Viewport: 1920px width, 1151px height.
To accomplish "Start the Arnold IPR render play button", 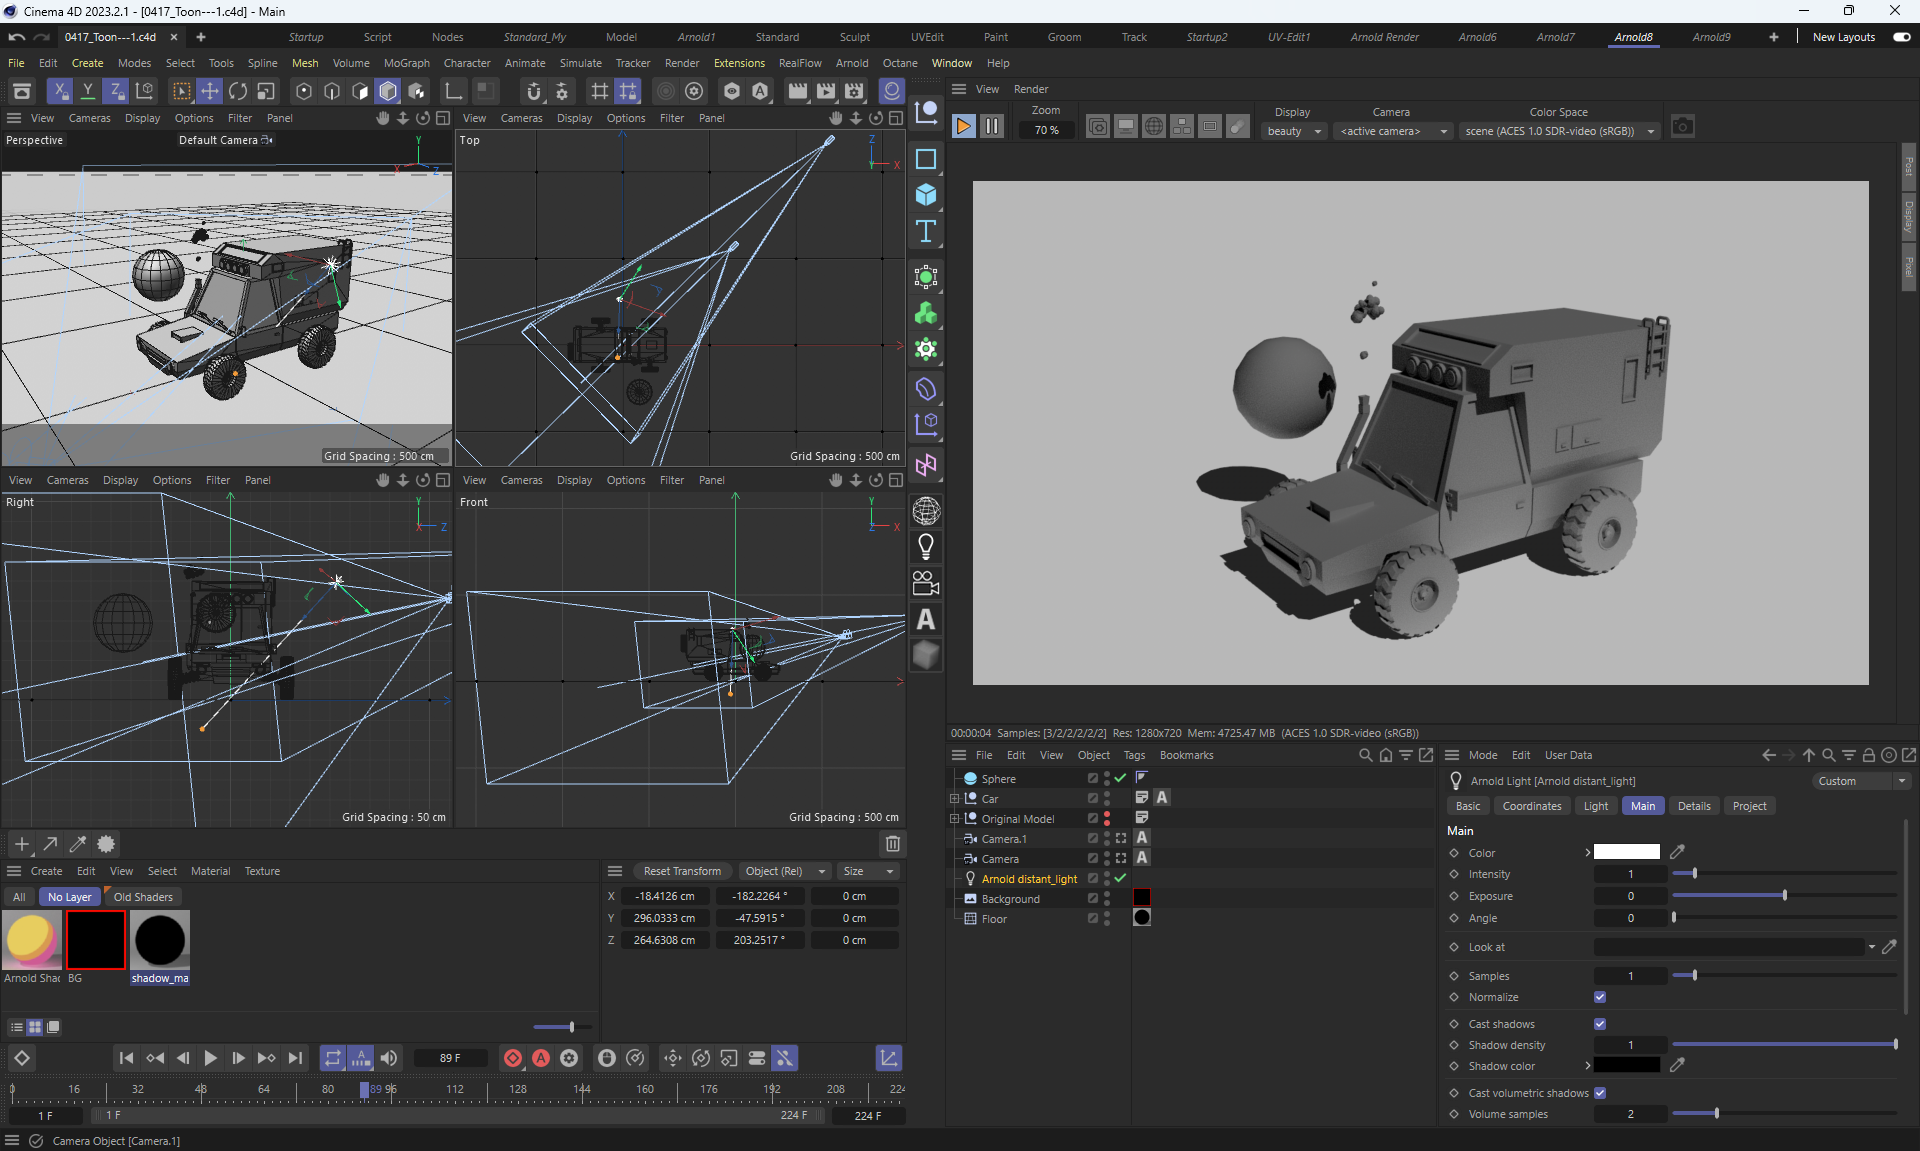I will (x=963, y=127).
